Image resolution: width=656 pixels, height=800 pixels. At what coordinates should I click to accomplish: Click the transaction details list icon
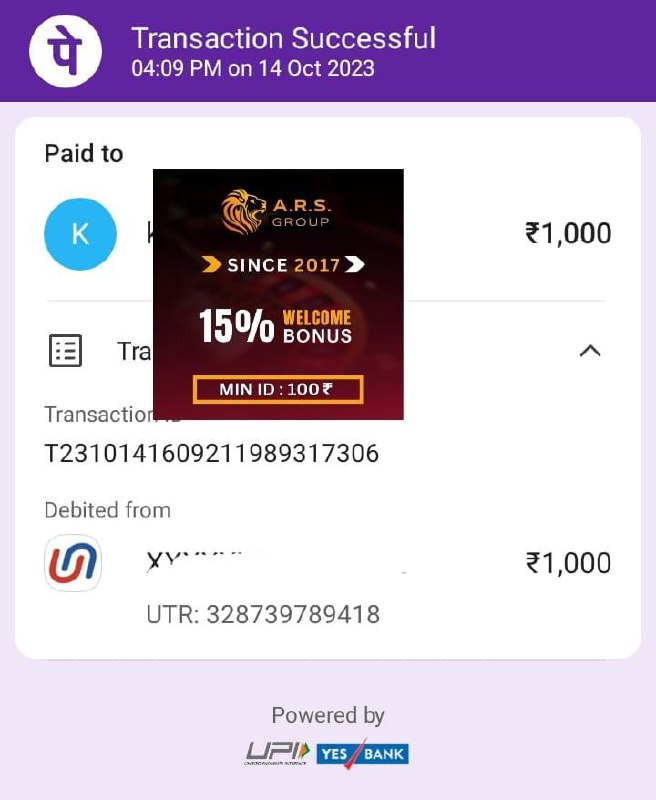65,351
